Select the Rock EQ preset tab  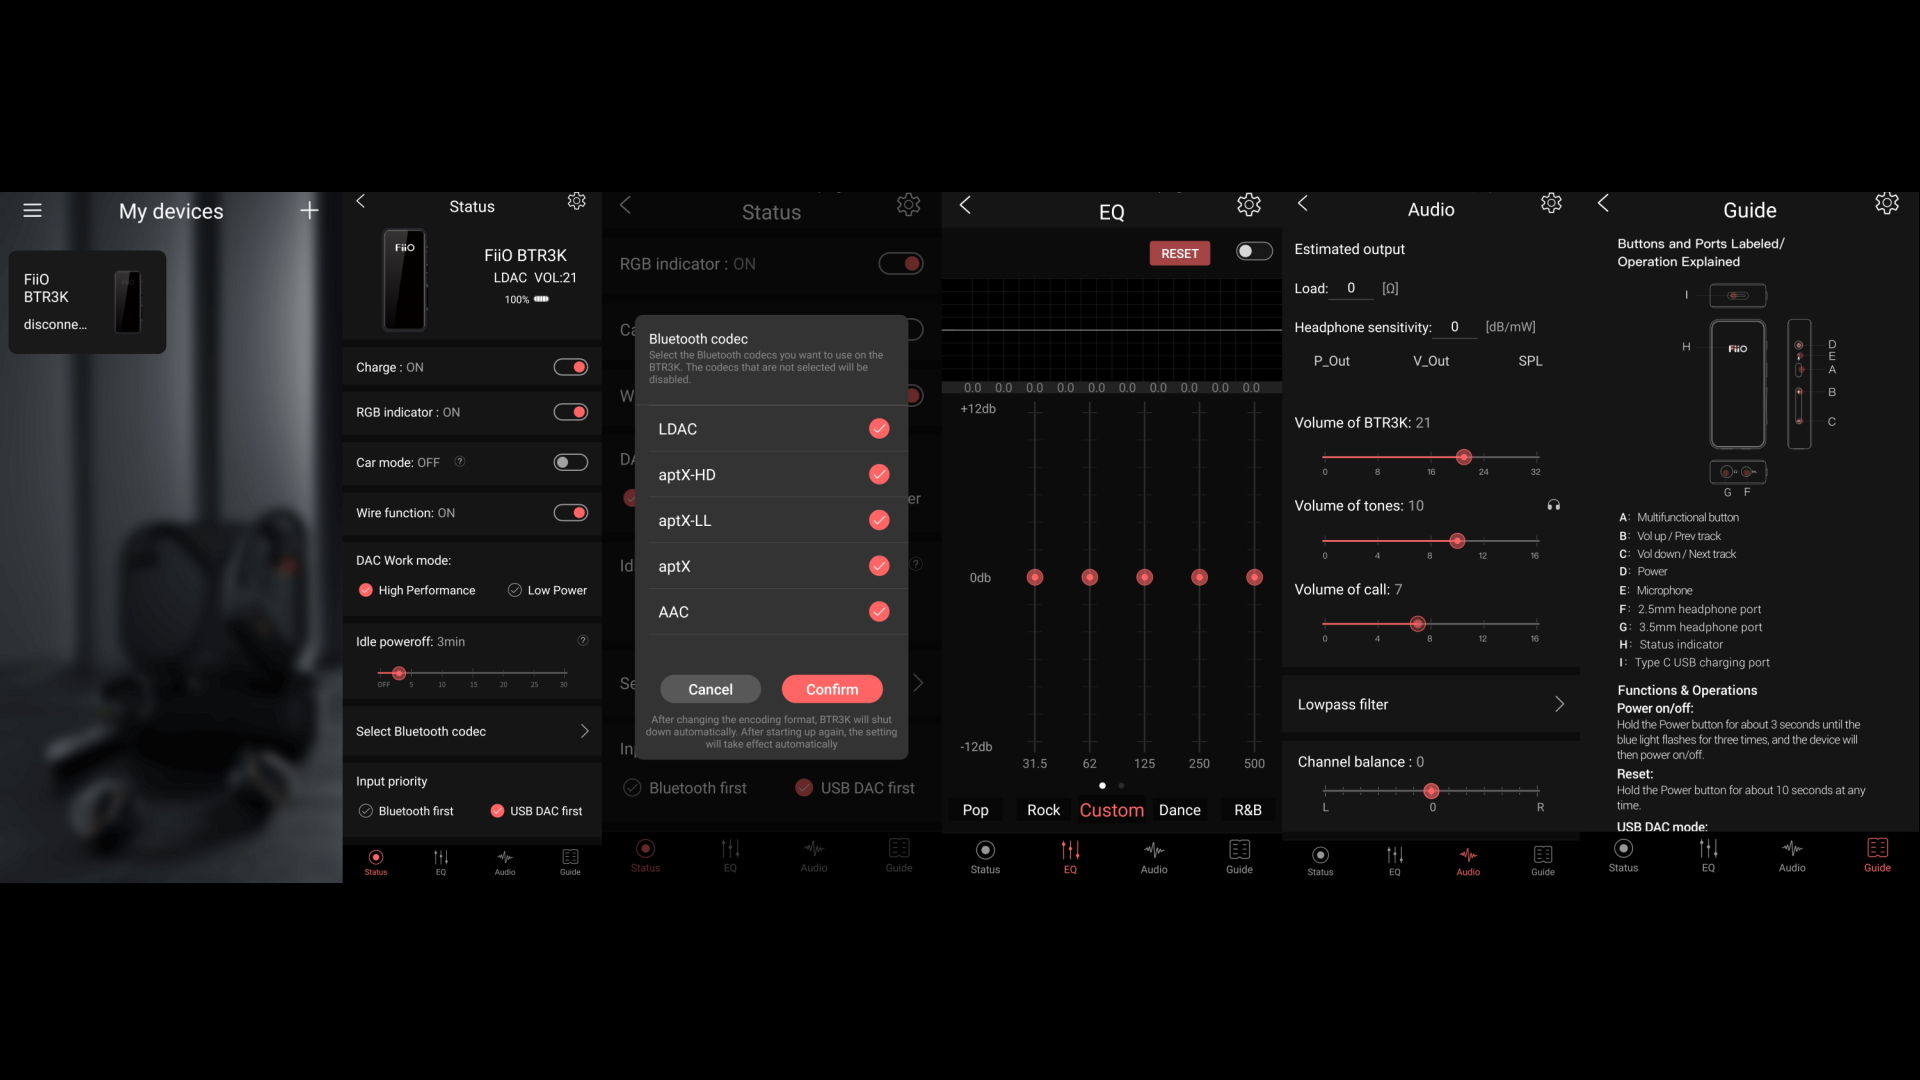point(1043,810)
